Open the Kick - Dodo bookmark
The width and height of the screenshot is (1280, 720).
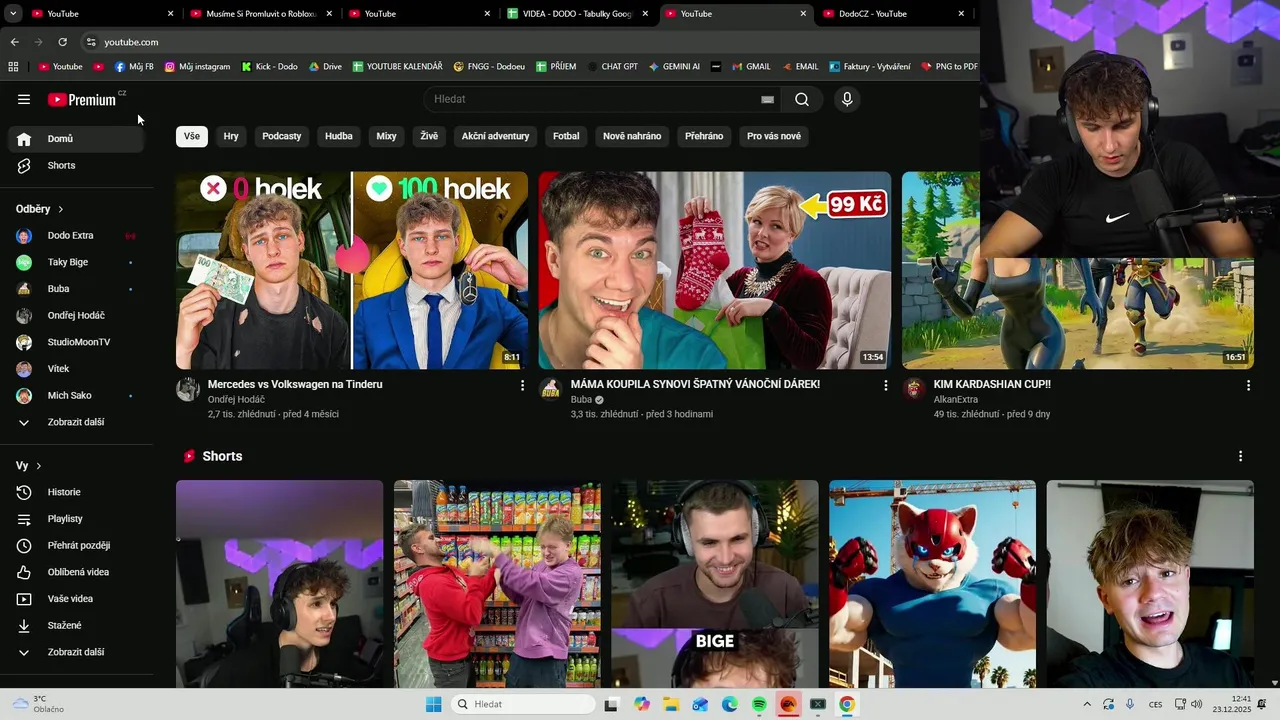point(270,67)
